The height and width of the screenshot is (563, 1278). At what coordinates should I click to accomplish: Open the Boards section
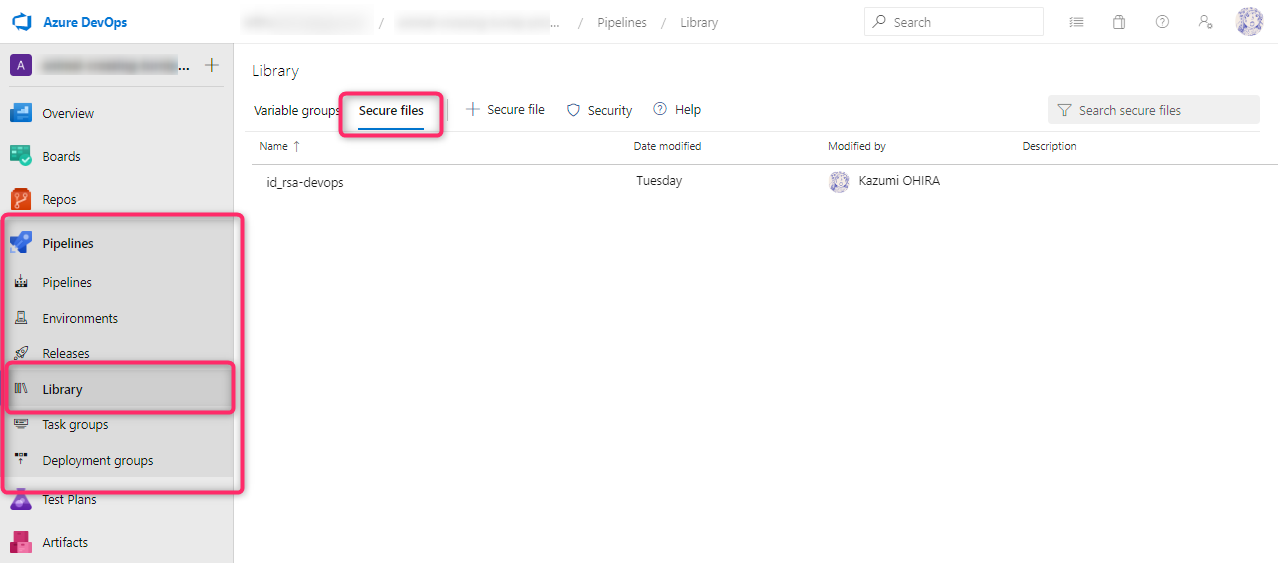(x=61, y=157)
